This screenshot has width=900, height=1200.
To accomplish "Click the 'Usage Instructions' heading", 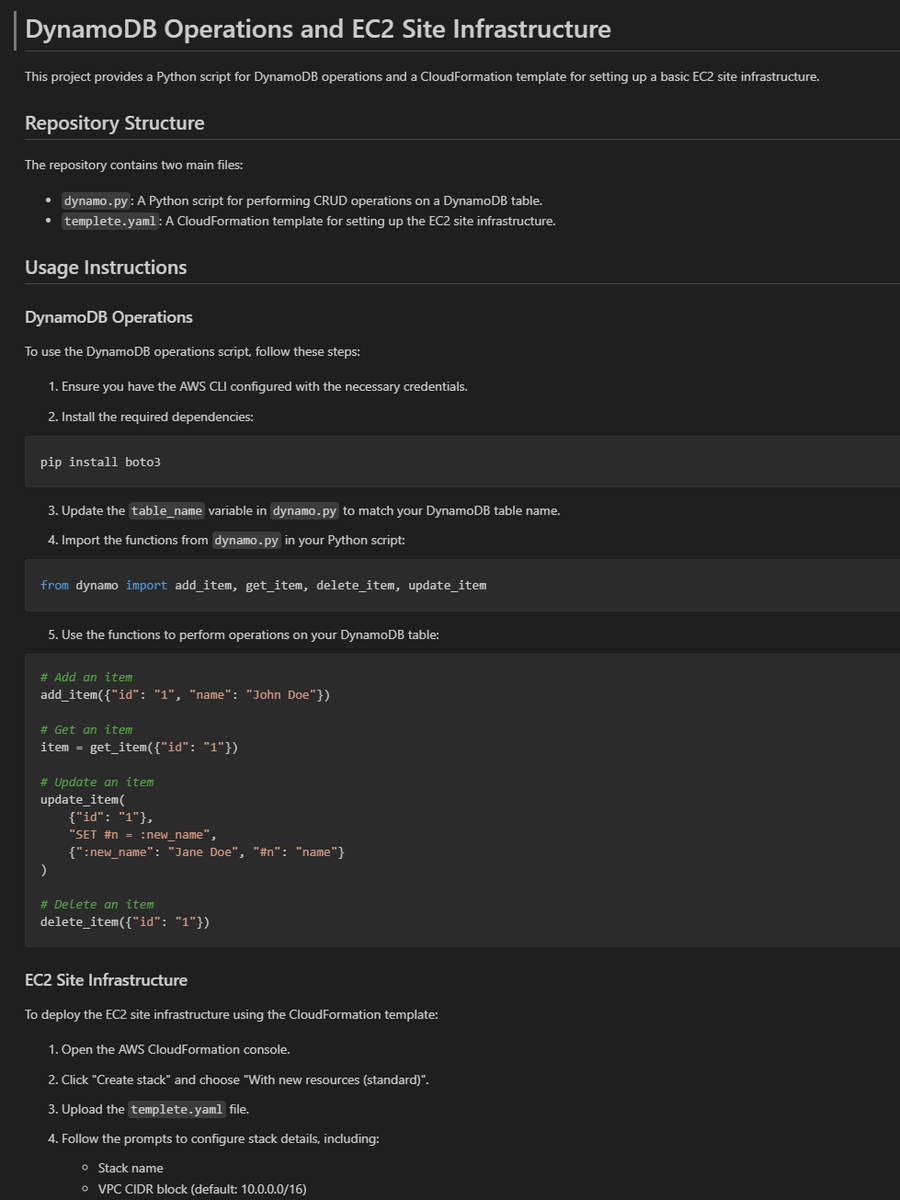I will click(106, 267).
